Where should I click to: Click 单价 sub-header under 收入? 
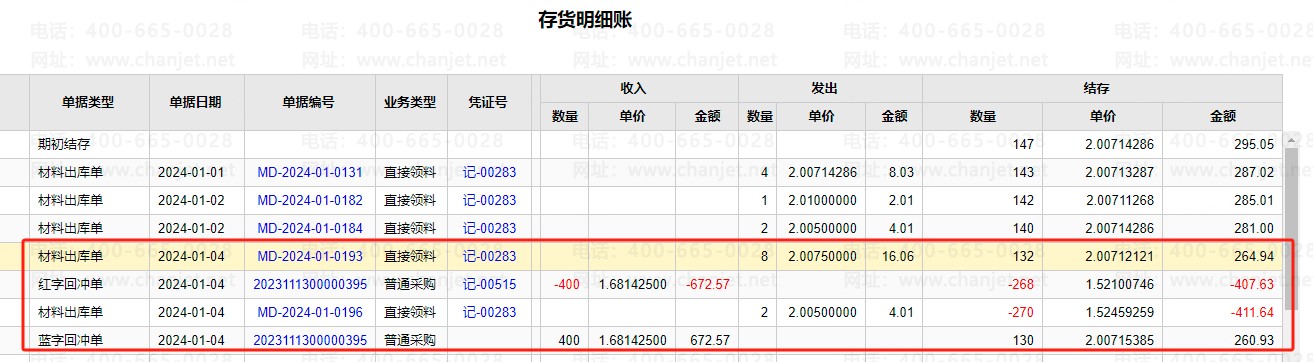coord(632,116)
